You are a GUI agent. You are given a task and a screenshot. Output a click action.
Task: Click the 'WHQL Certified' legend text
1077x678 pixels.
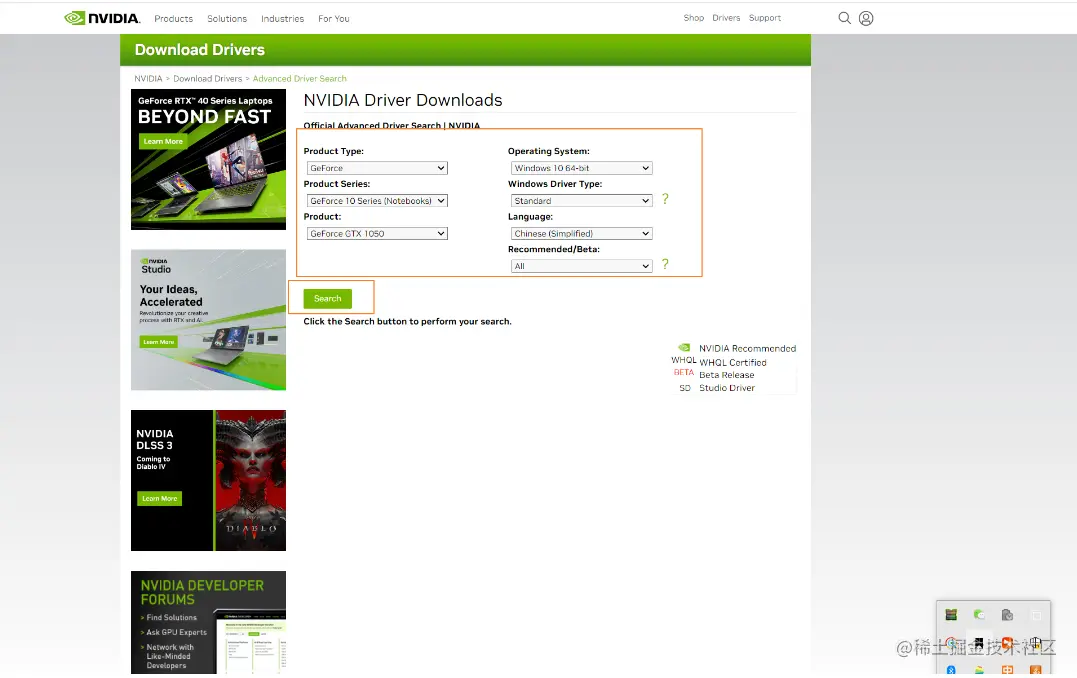click(x=733, y=363)
